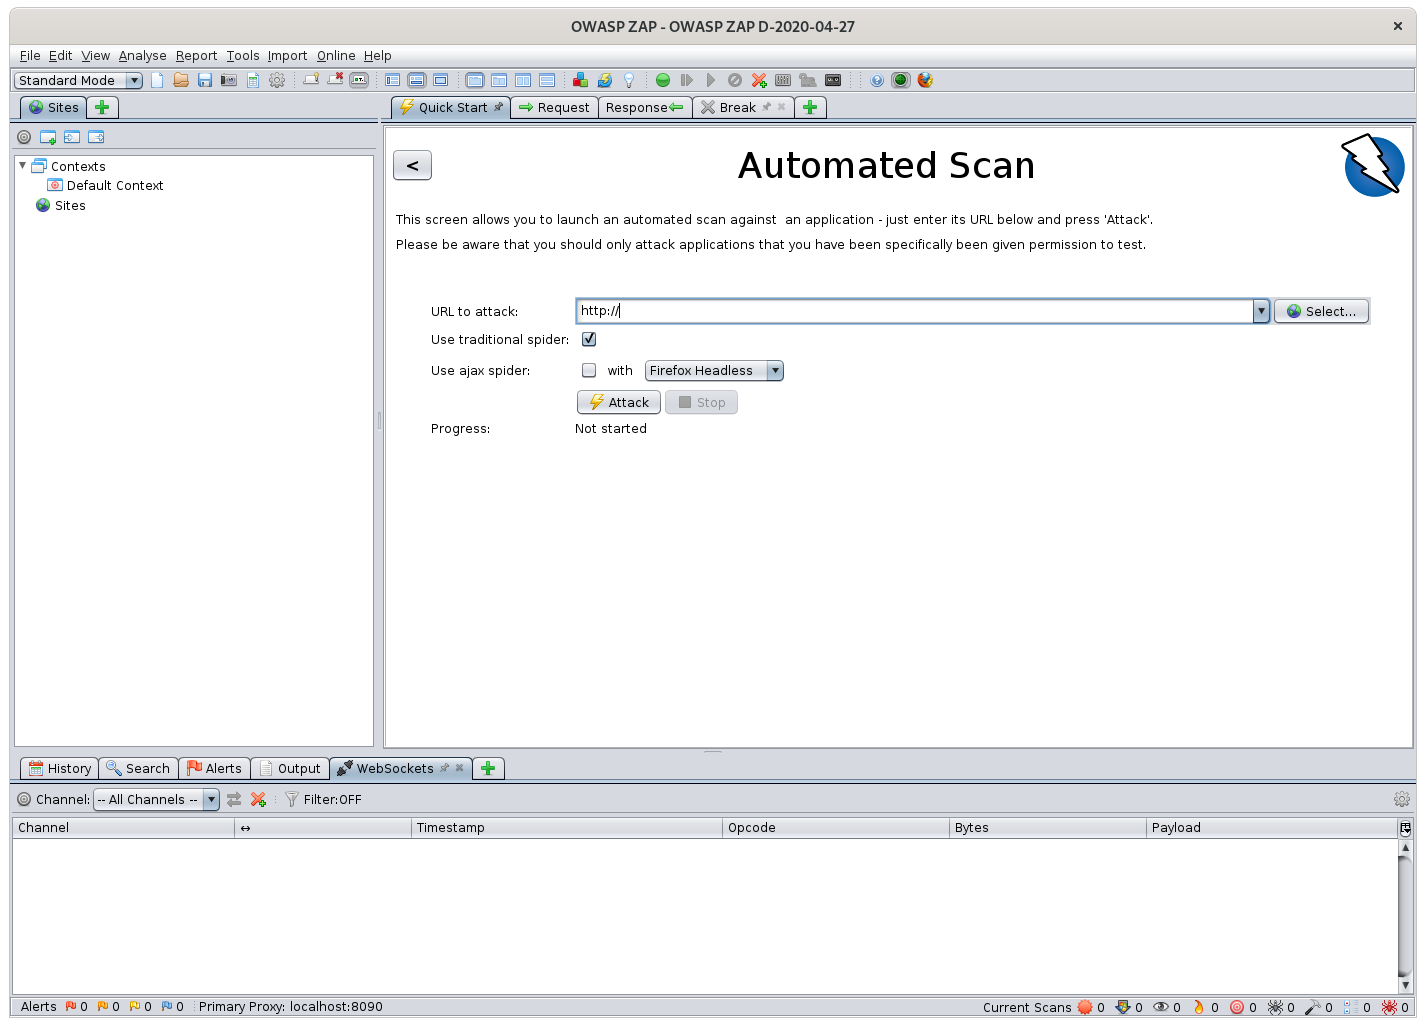This screenshot has width=1426, height=1027.
Task: Click the WebSockets panel options gear
Action: point(1401,799)
